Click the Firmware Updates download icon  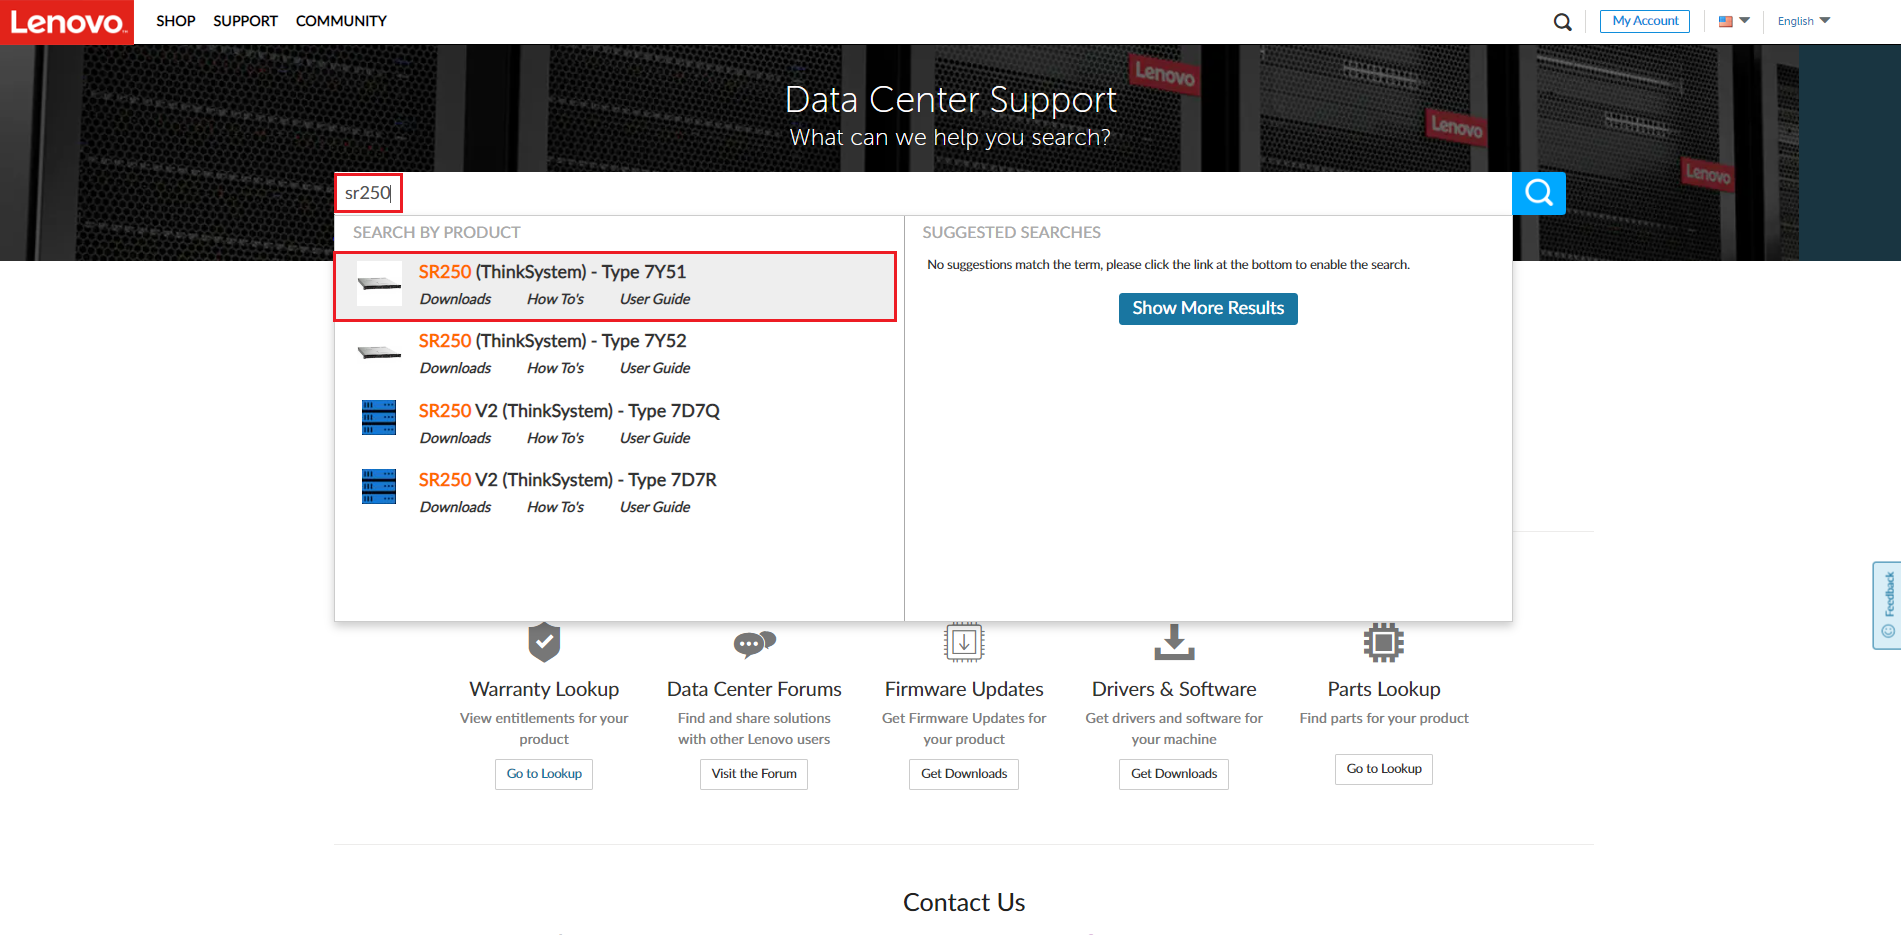[963, 643]
